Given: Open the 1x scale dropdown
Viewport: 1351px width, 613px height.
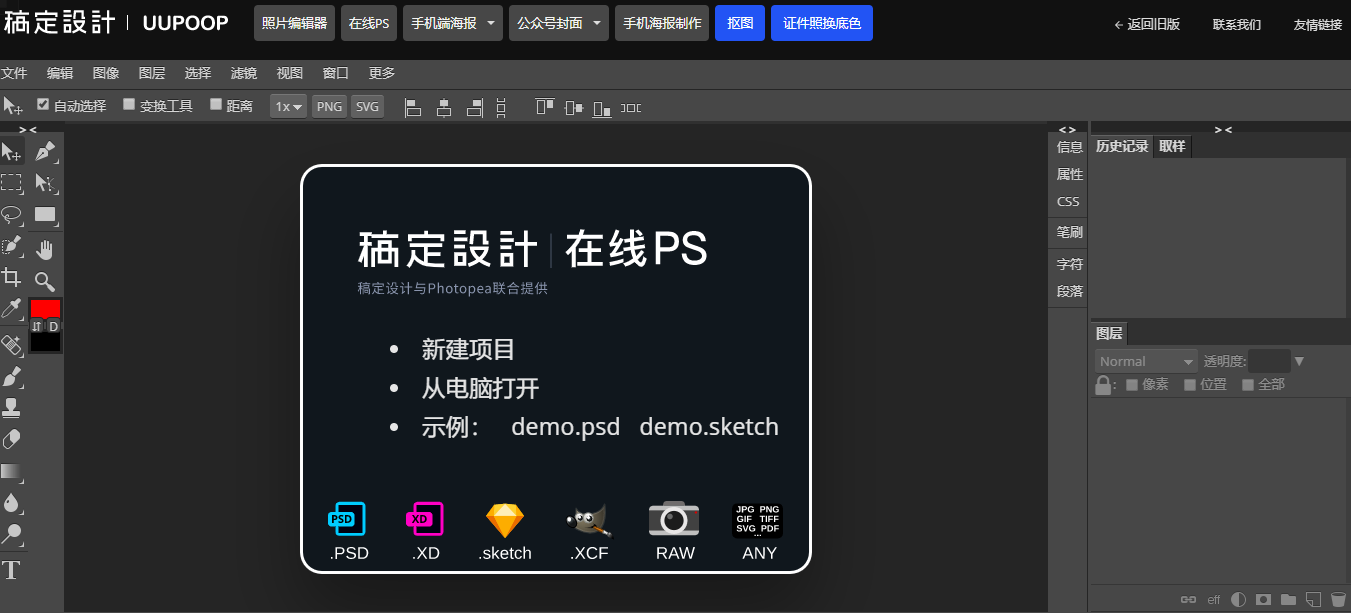Looking at the screenshot, I should tap(289, 106).
